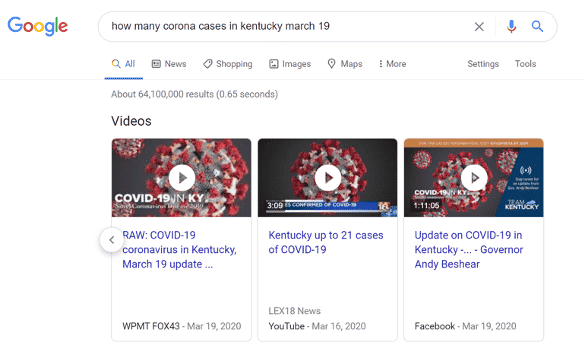Screen dimensions: 586x360
Task: Open link Kentucky up to 21 cases of COVID-19
Action: [x=326, y=242]
